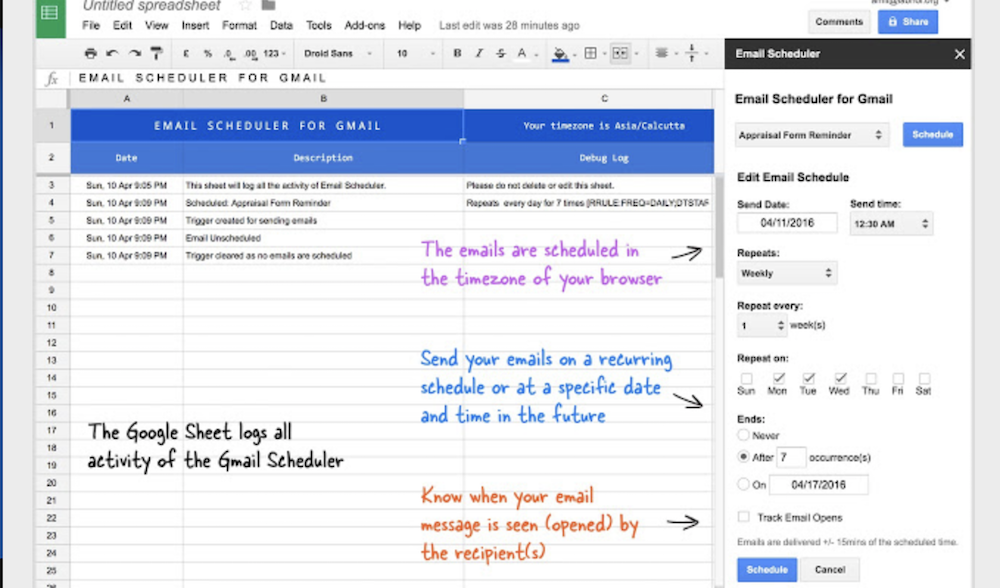Viewport: 1000px width, 588px height.
Task: Uncheck Monday in Repeat on
Action: 778,378
